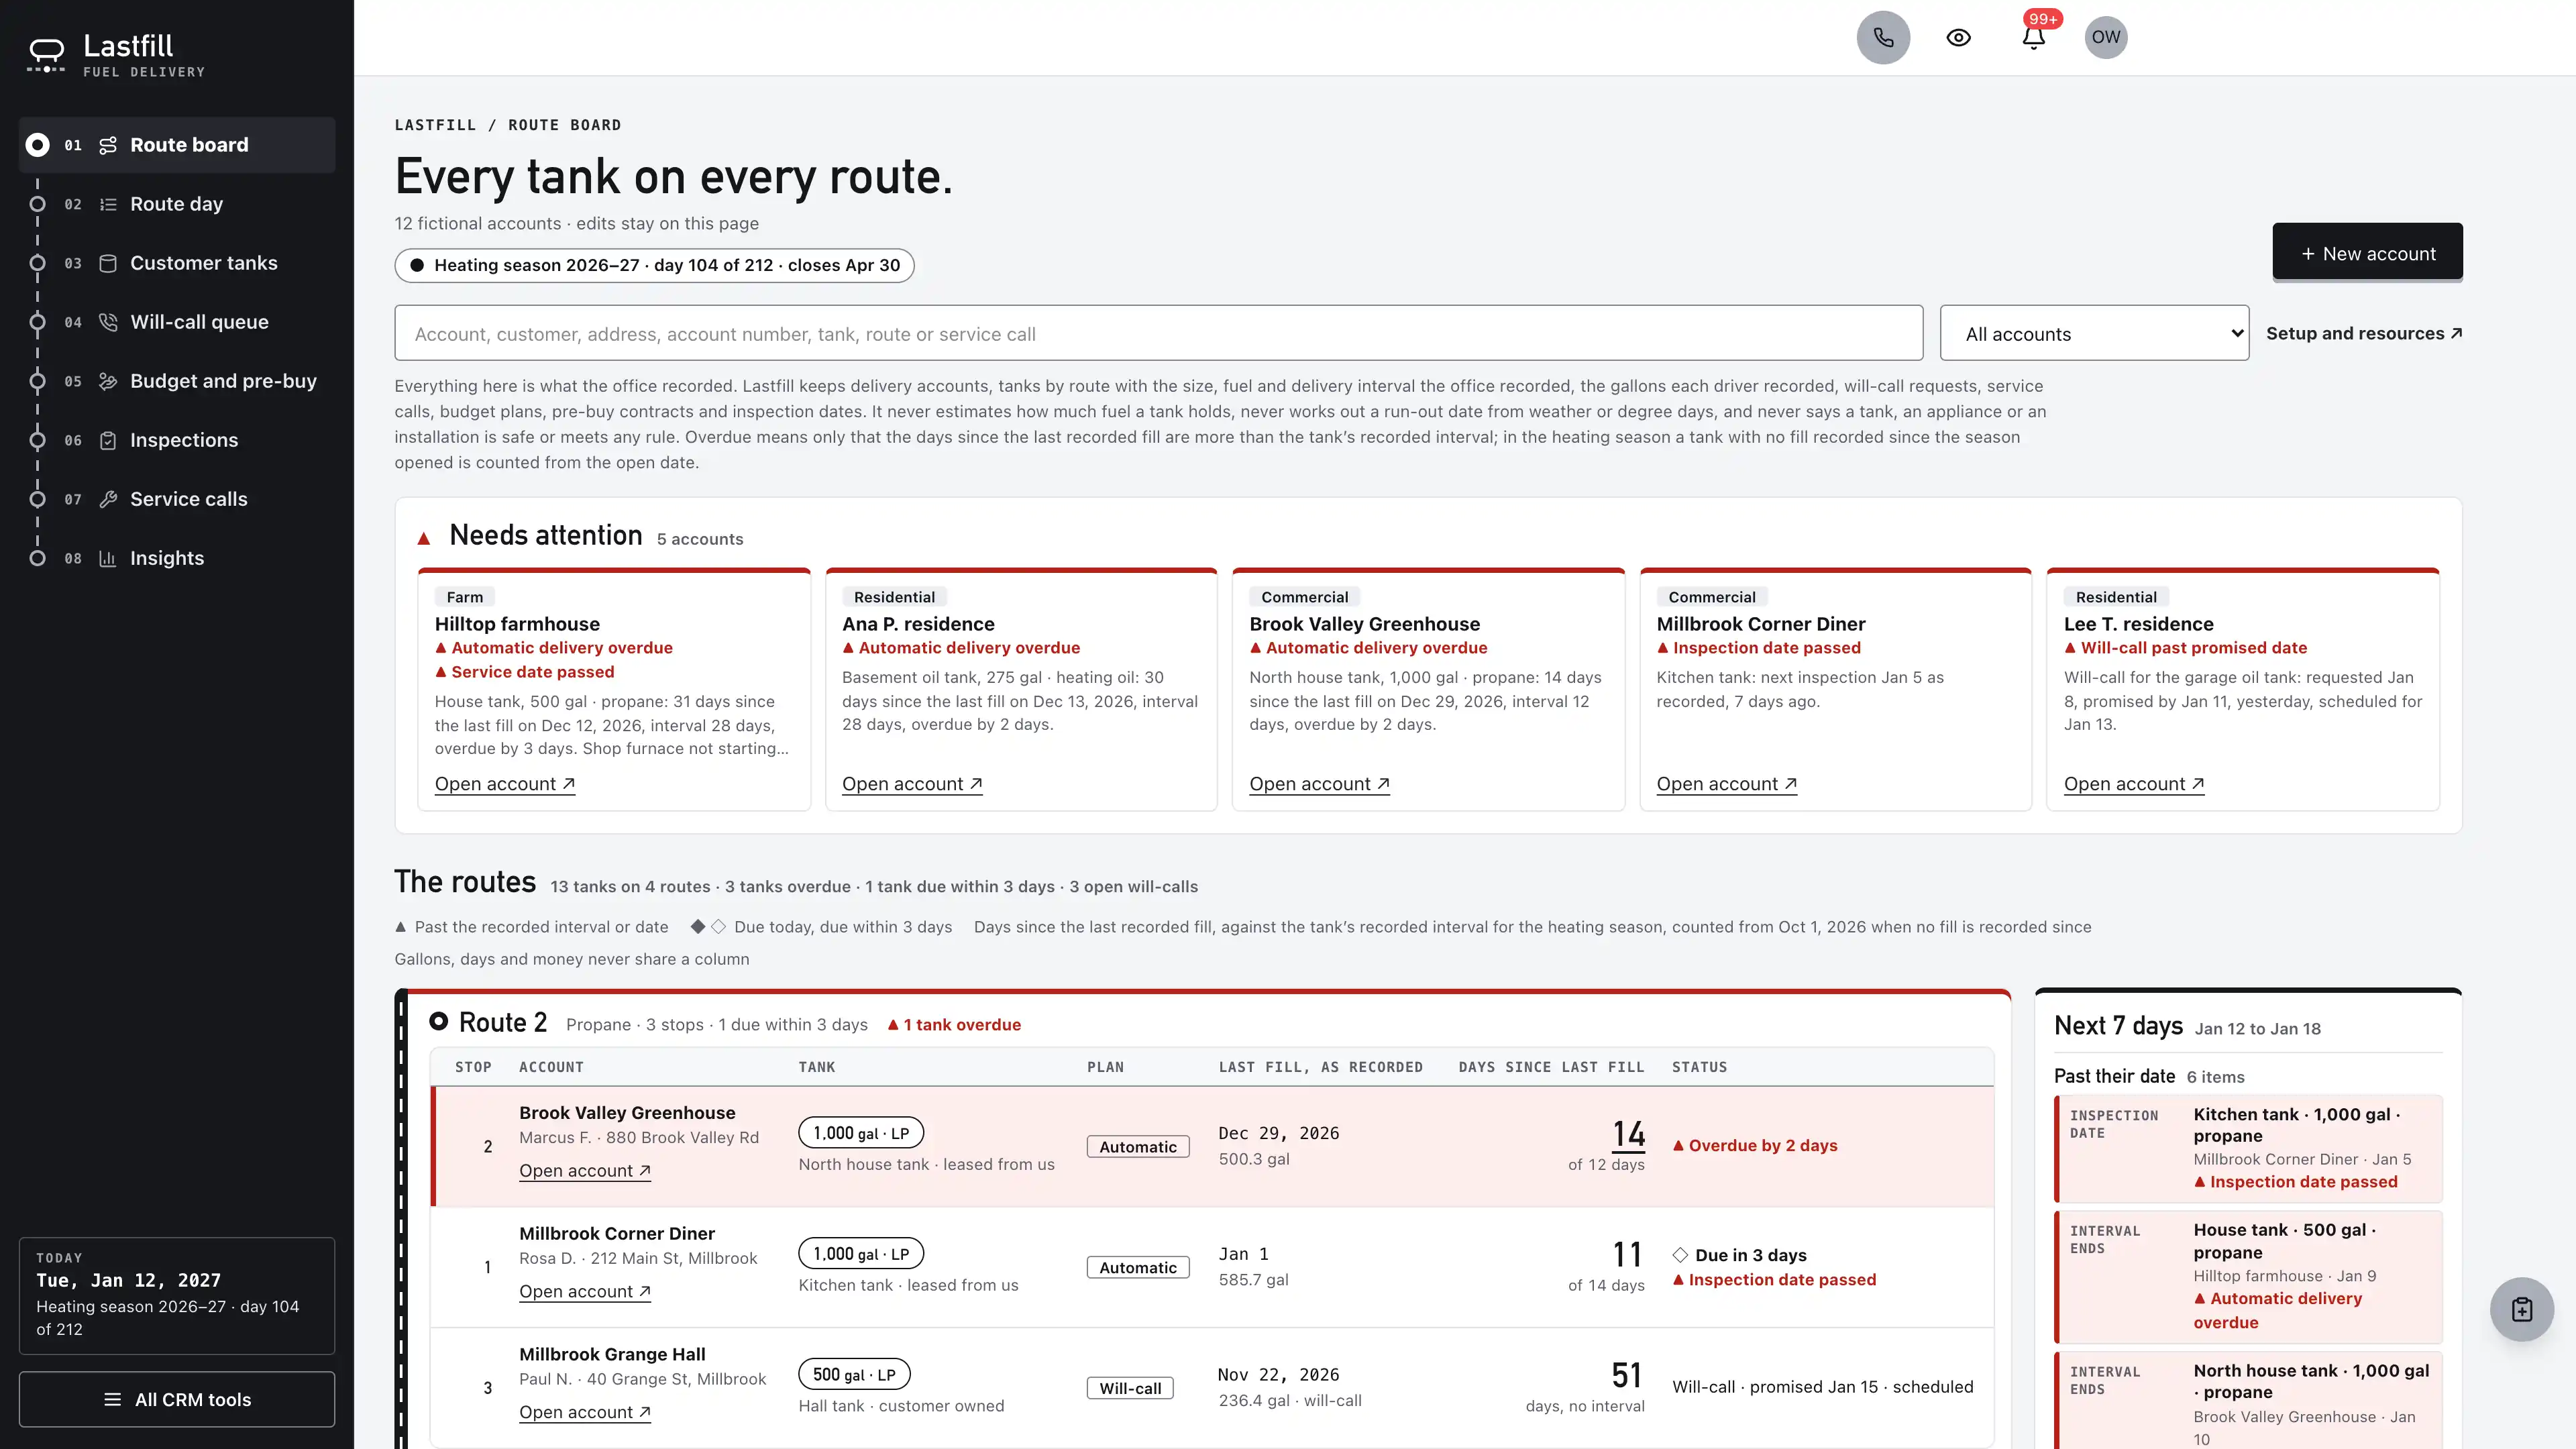Click the Service calls wrench icon
The width and height of the screenshot is (2576, 1449).
(x=108, y=499)
